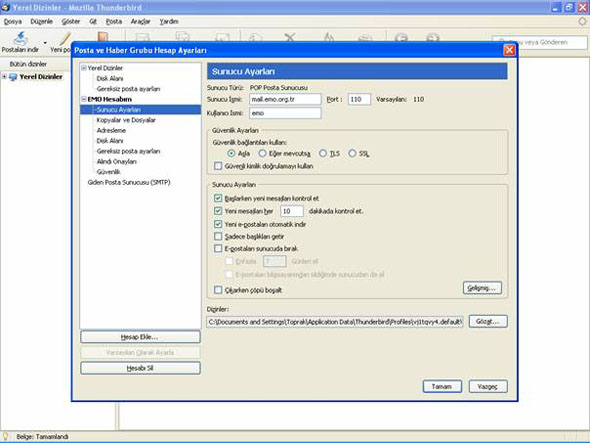Open the drop-down arrow beside Postaları indir
The width and height of the screenshot is (590, 443).
45,43
